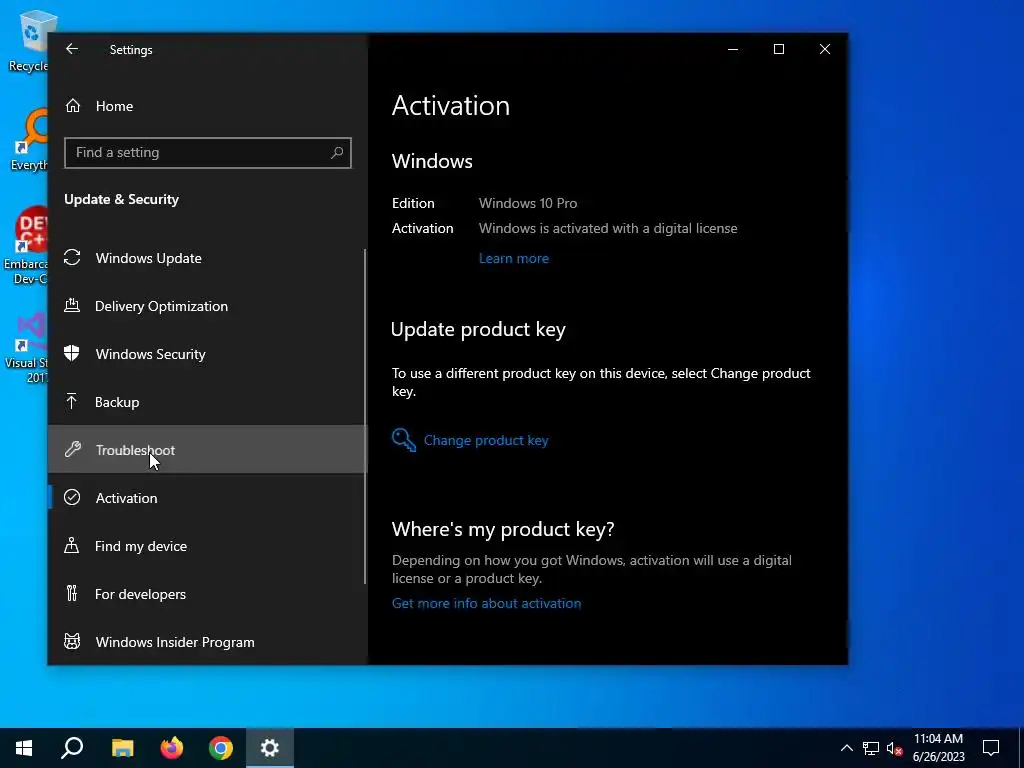
Task: Minimize the Settings window
Action: [733, 49]
